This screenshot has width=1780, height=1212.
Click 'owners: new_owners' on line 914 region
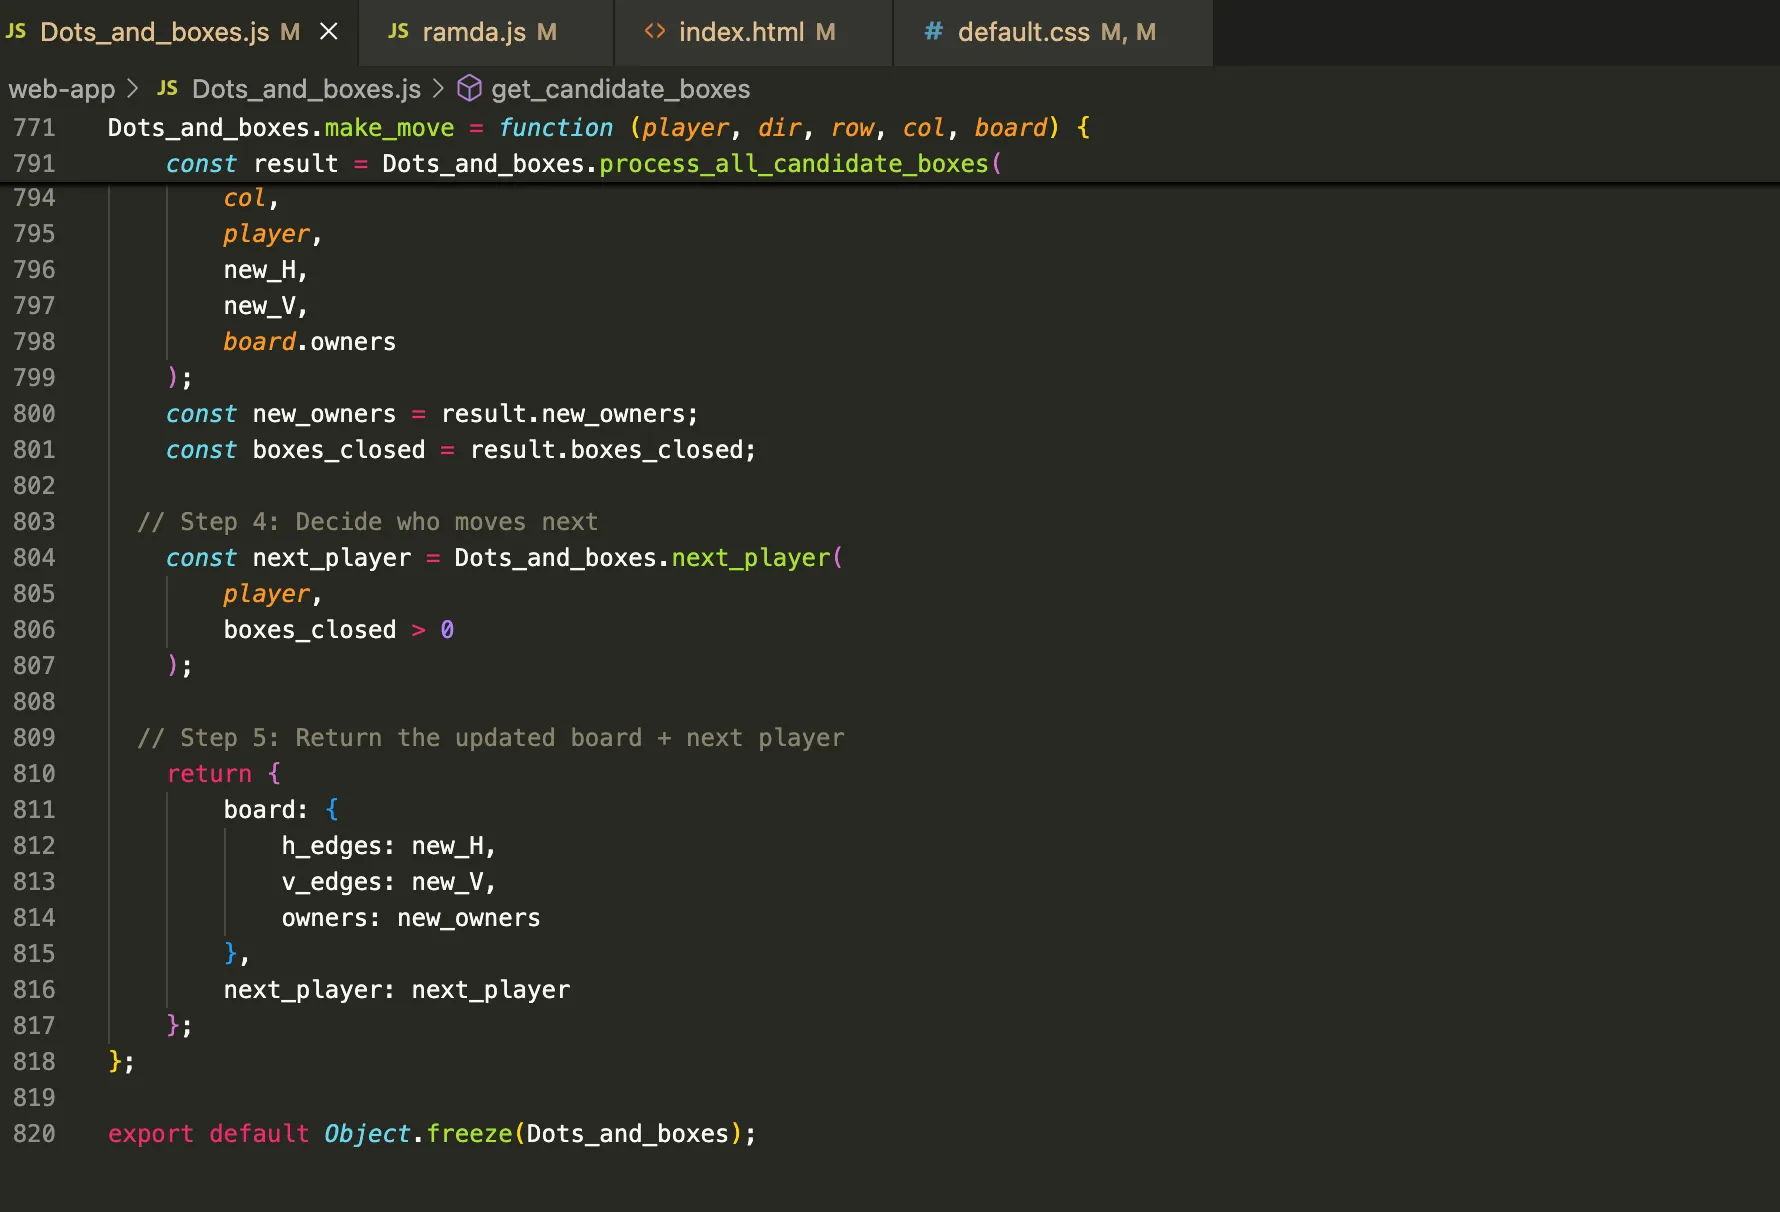pos(410,918)
